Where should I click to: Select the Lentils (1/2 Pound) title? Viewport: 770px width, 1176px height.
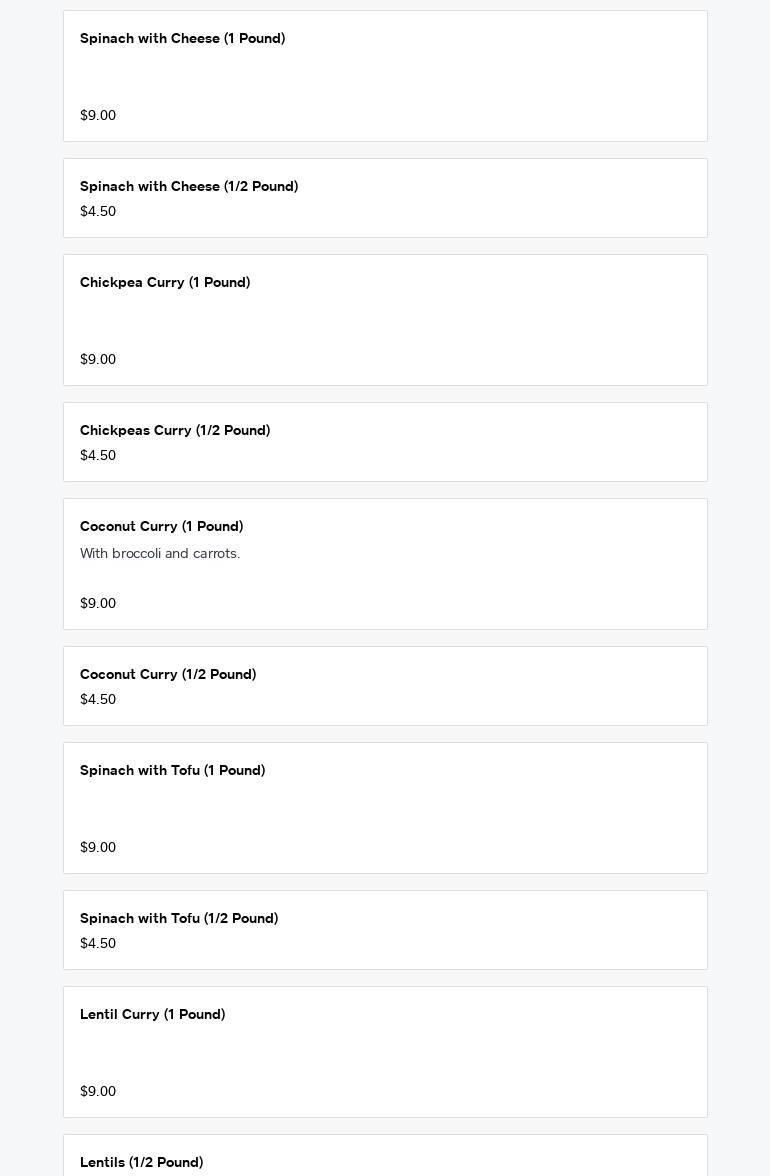pos(141,1163)
